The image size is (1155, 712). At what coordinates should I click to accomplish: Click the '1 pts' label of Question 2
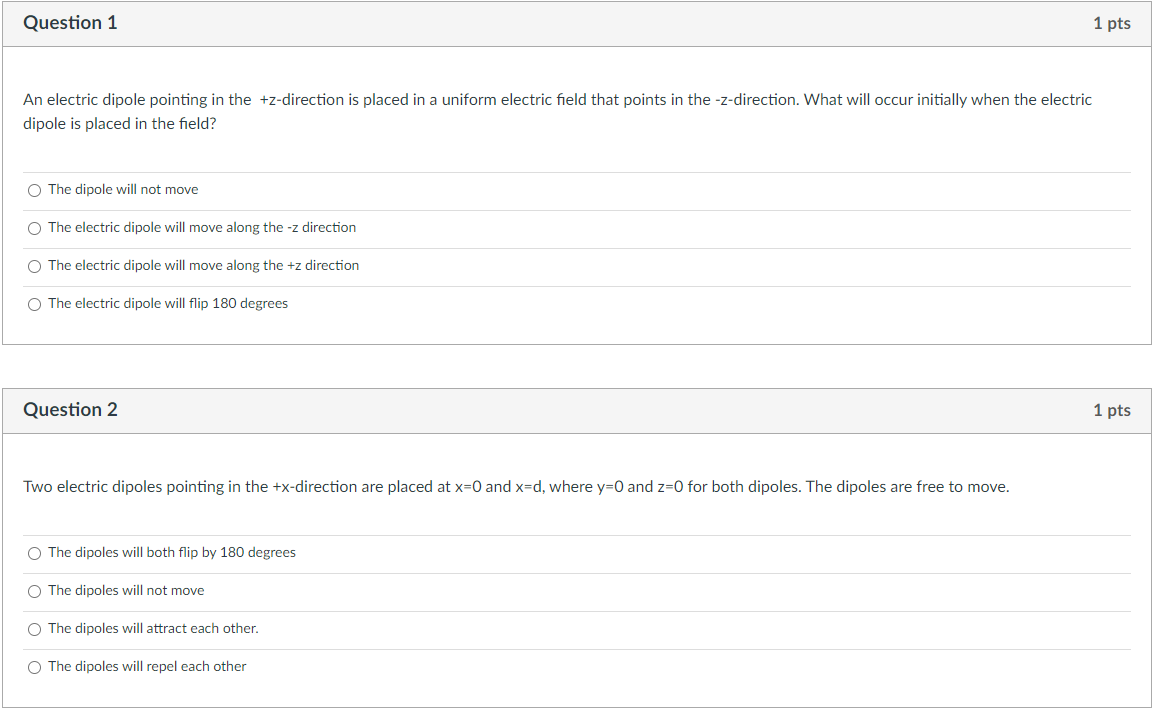pyautogui.click(x=1112, y=410)
